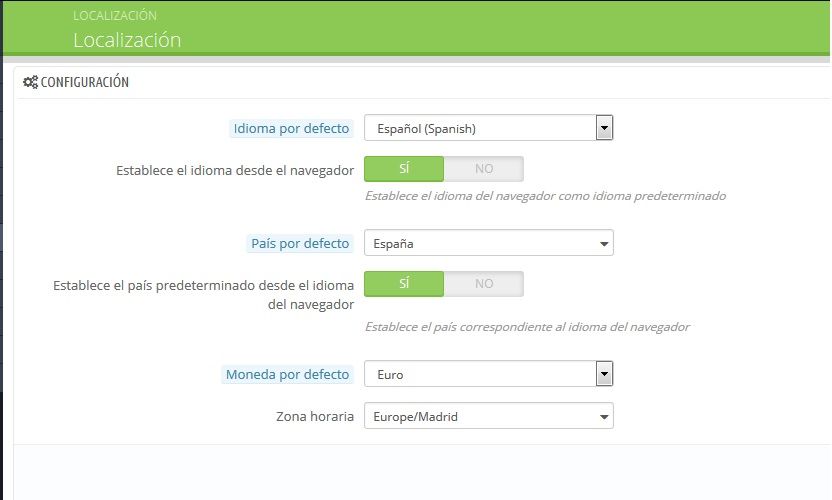Click the Localización page title

127,40
